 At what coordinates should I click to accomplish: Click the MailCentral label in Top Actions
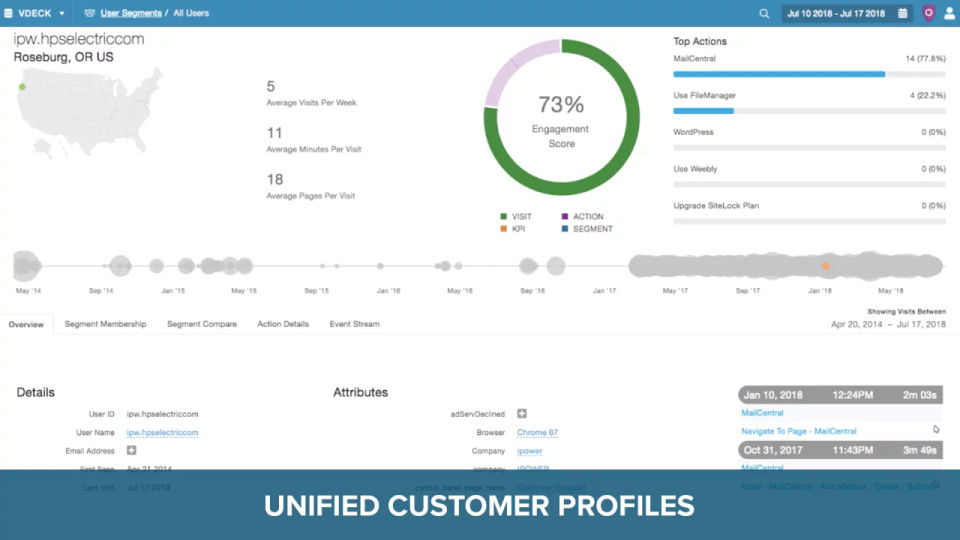click(x=694, y=59)
